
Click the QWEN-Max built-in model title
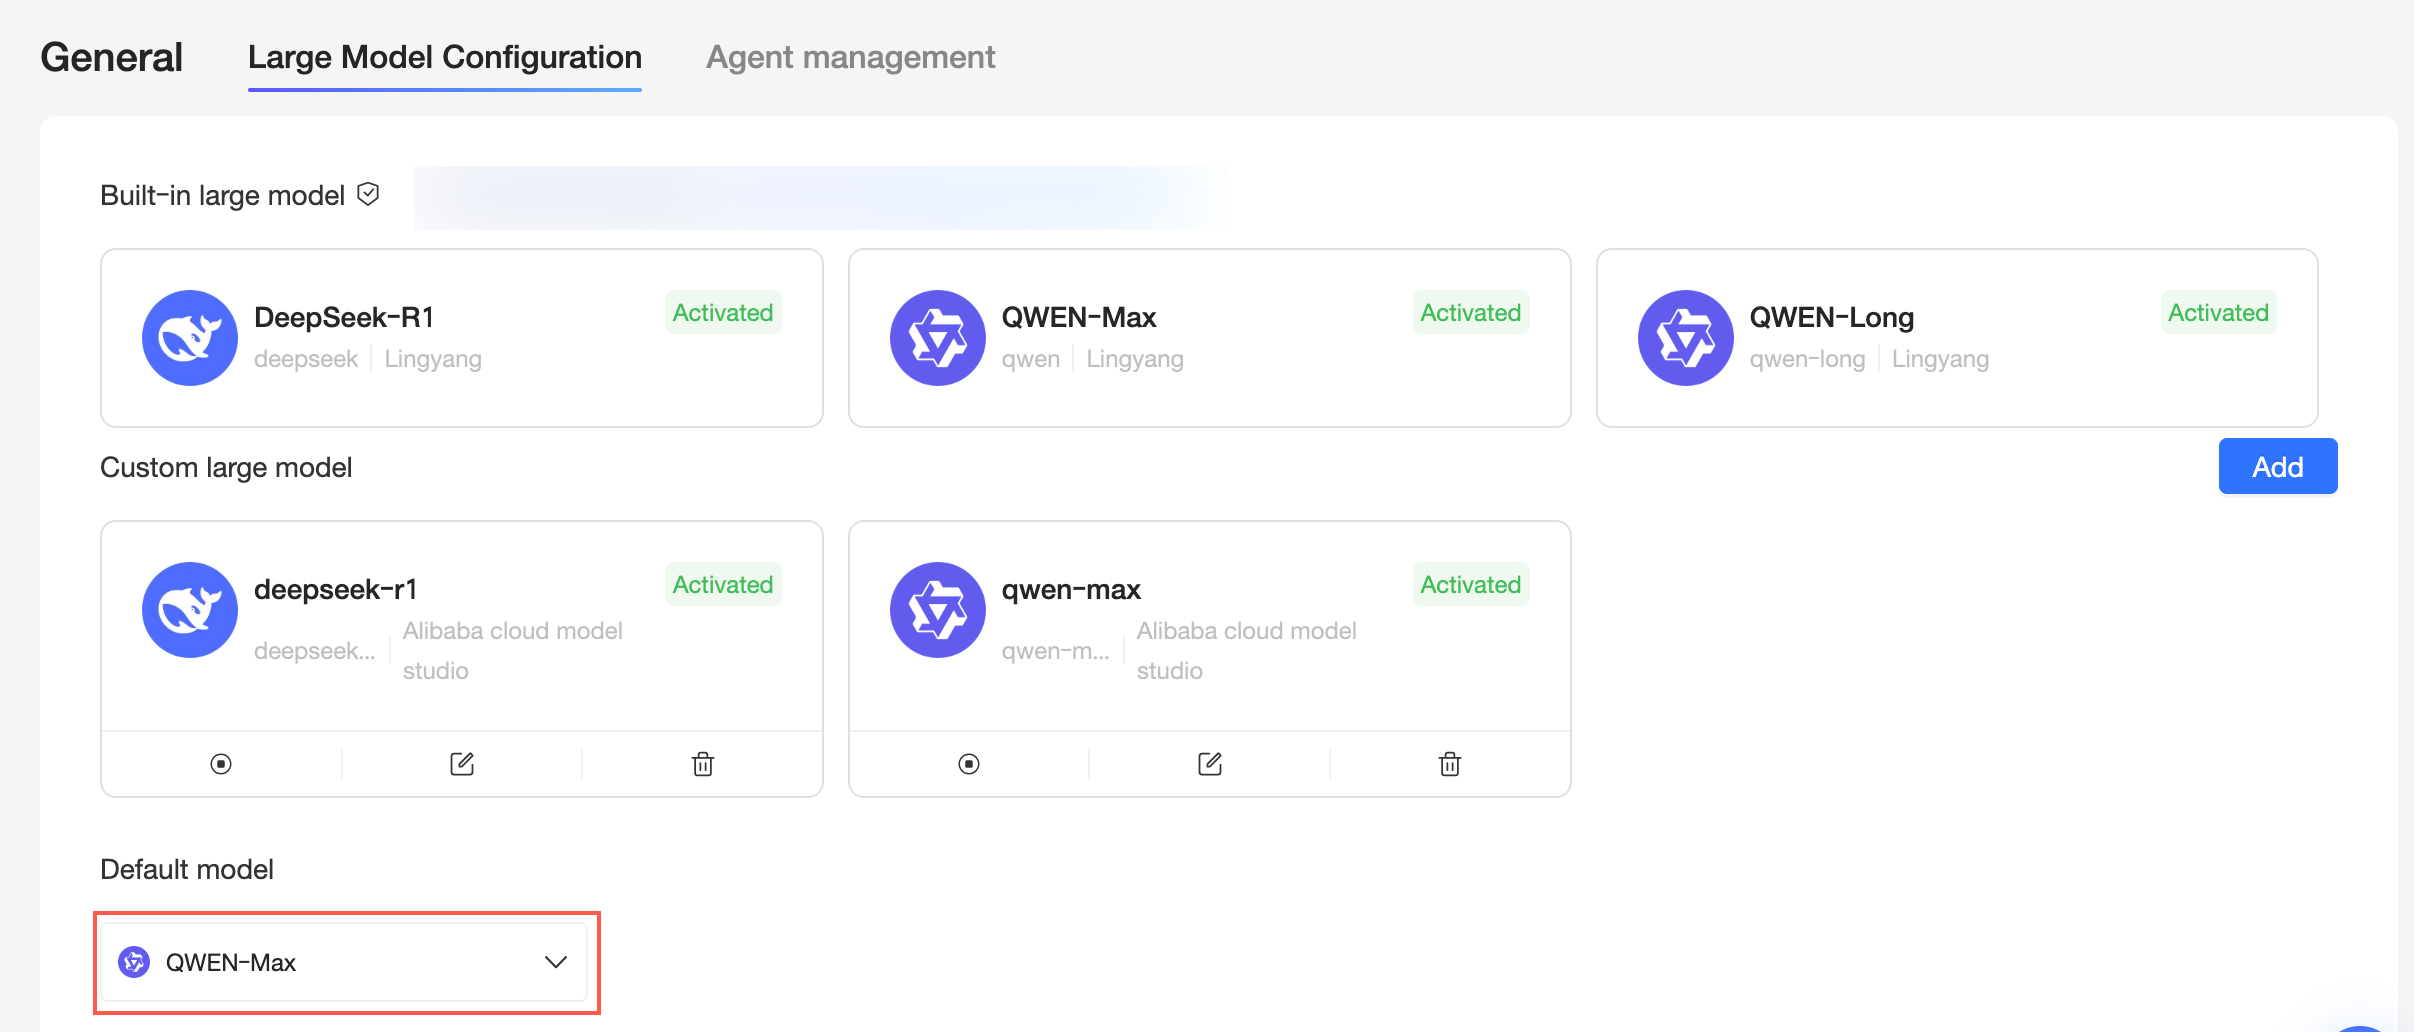tap(1079, 317)
